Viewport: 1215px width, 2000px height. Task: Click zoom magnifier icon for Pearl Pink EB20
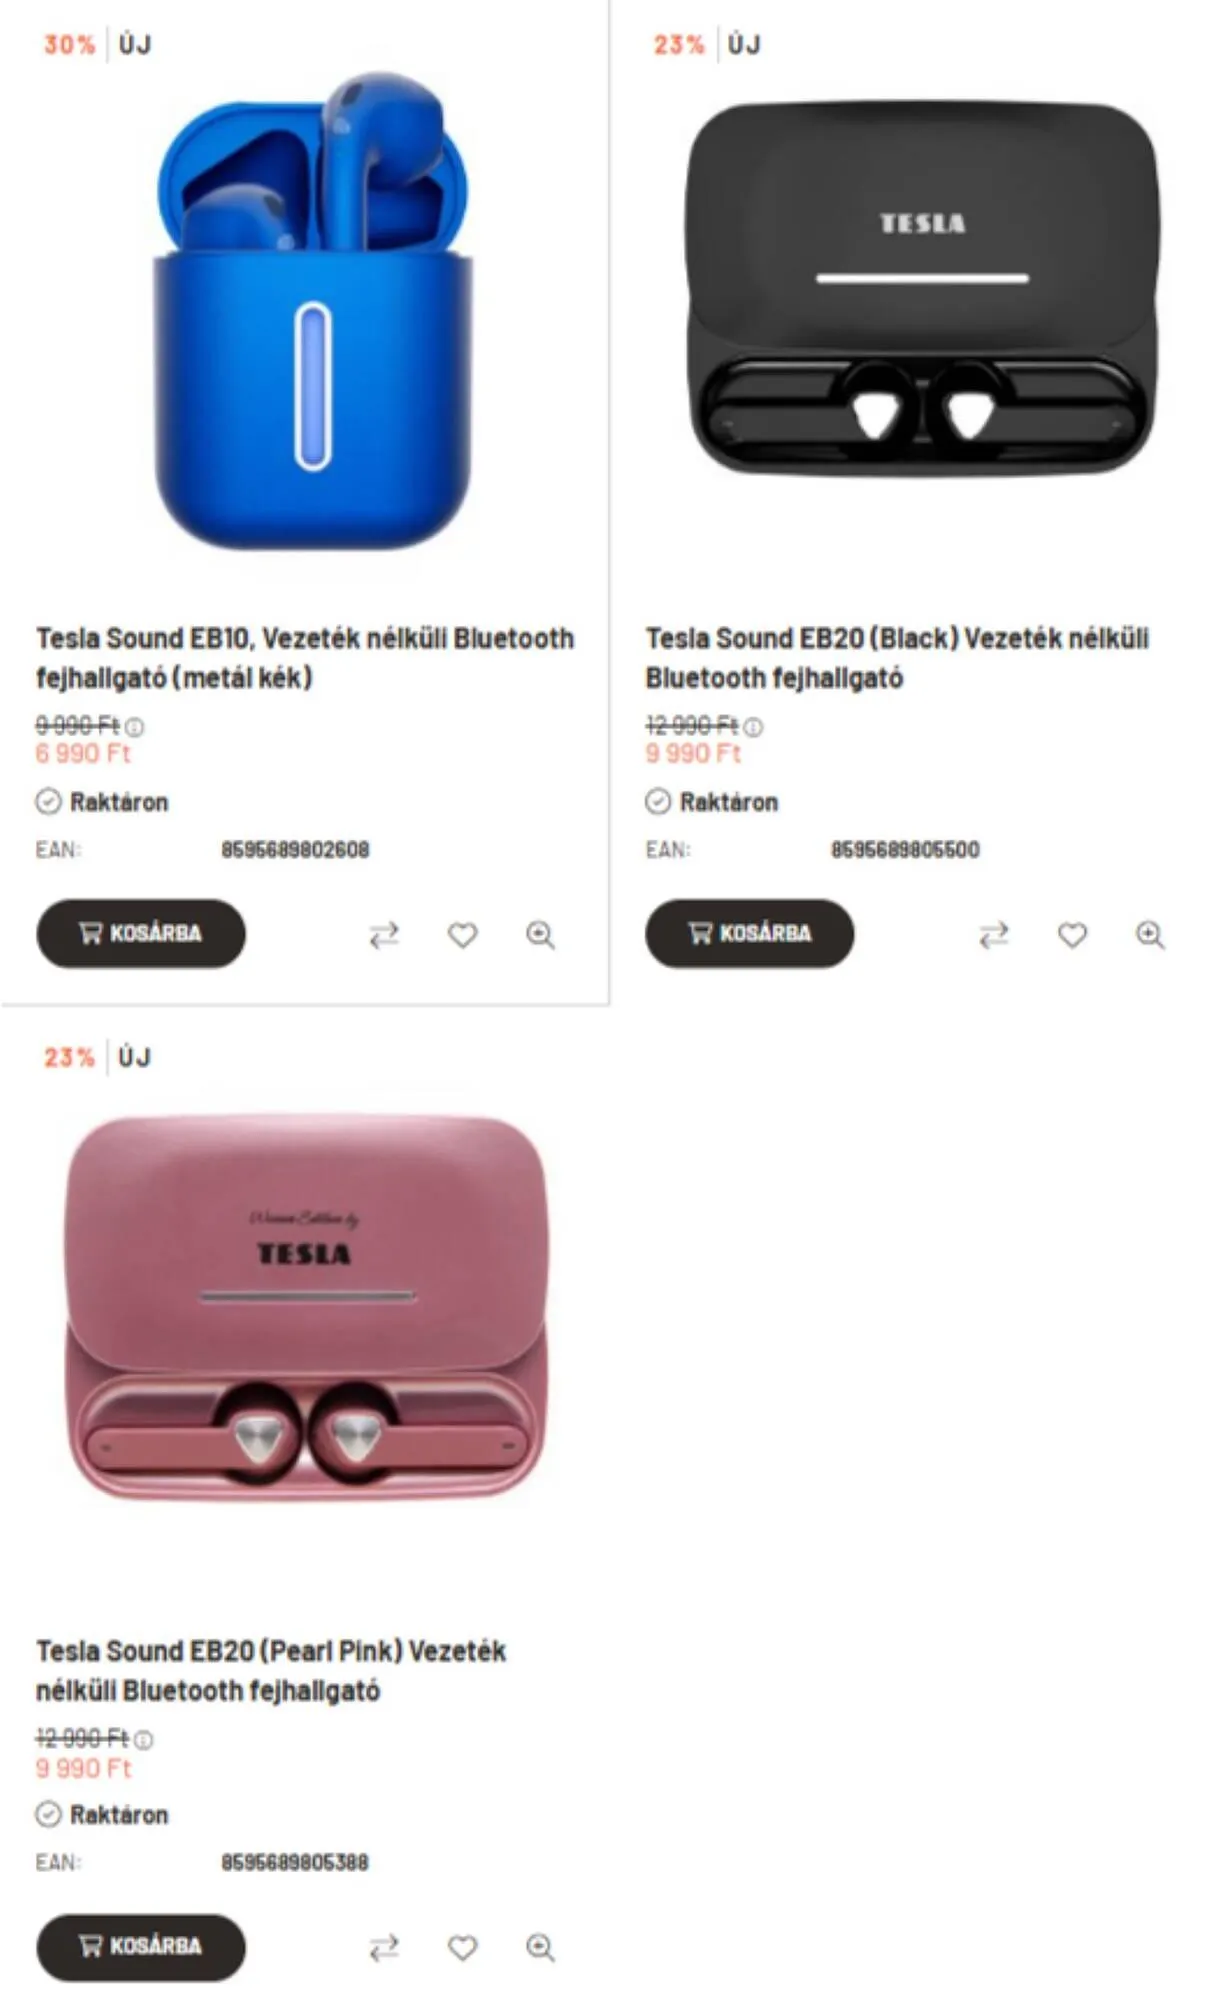(540, 1947)
